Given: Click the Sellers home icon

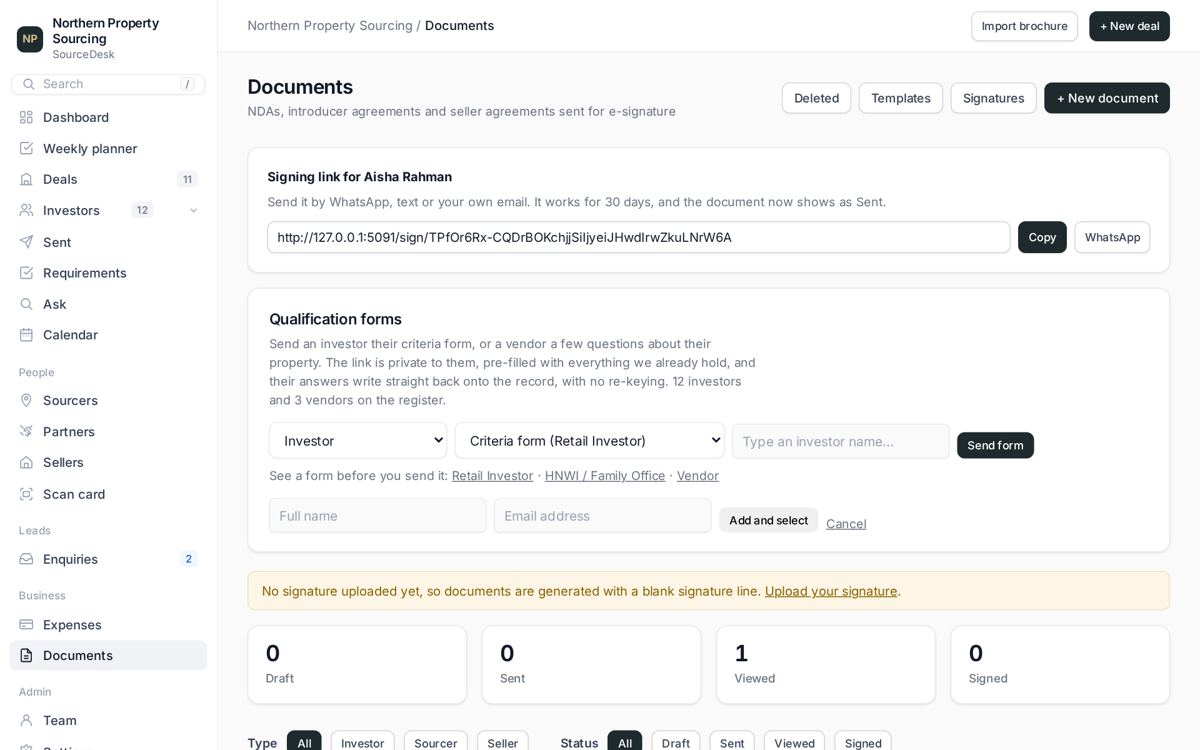Looking at the screenshot, I should coord(27,462).
